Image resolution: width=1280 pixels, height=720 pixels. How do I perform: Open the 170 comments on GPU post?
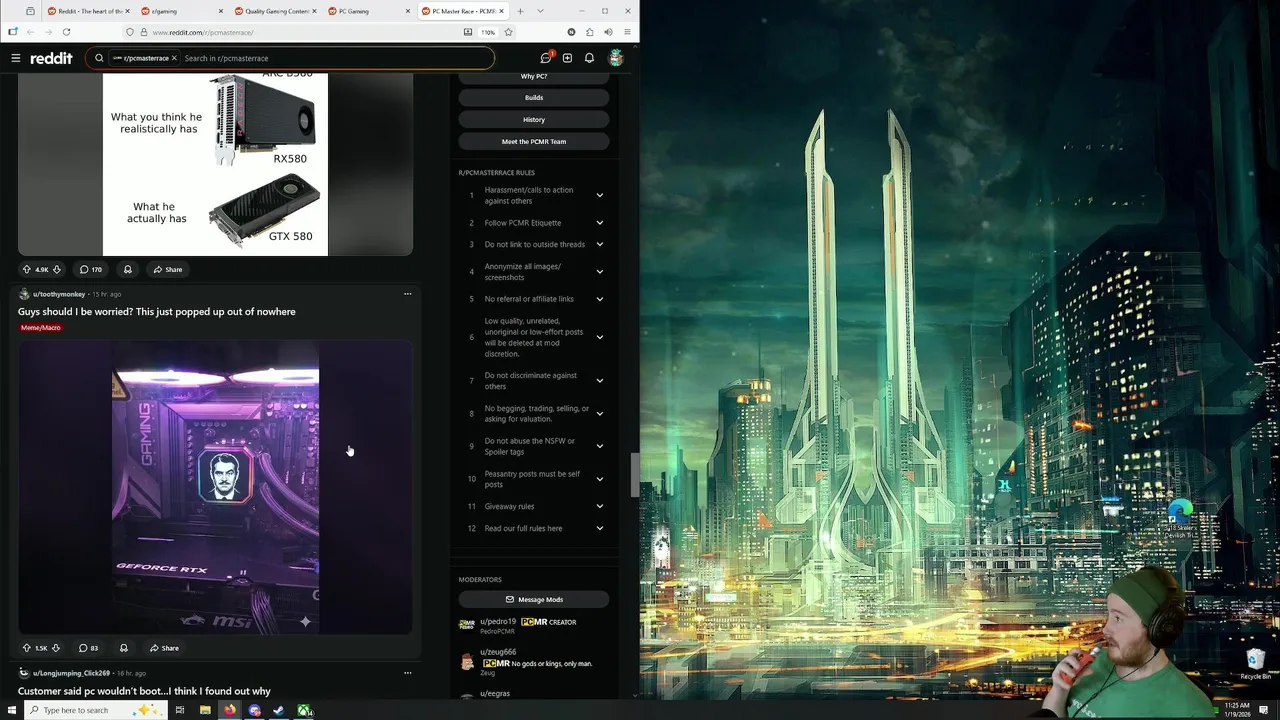click(x=91, y=269)
